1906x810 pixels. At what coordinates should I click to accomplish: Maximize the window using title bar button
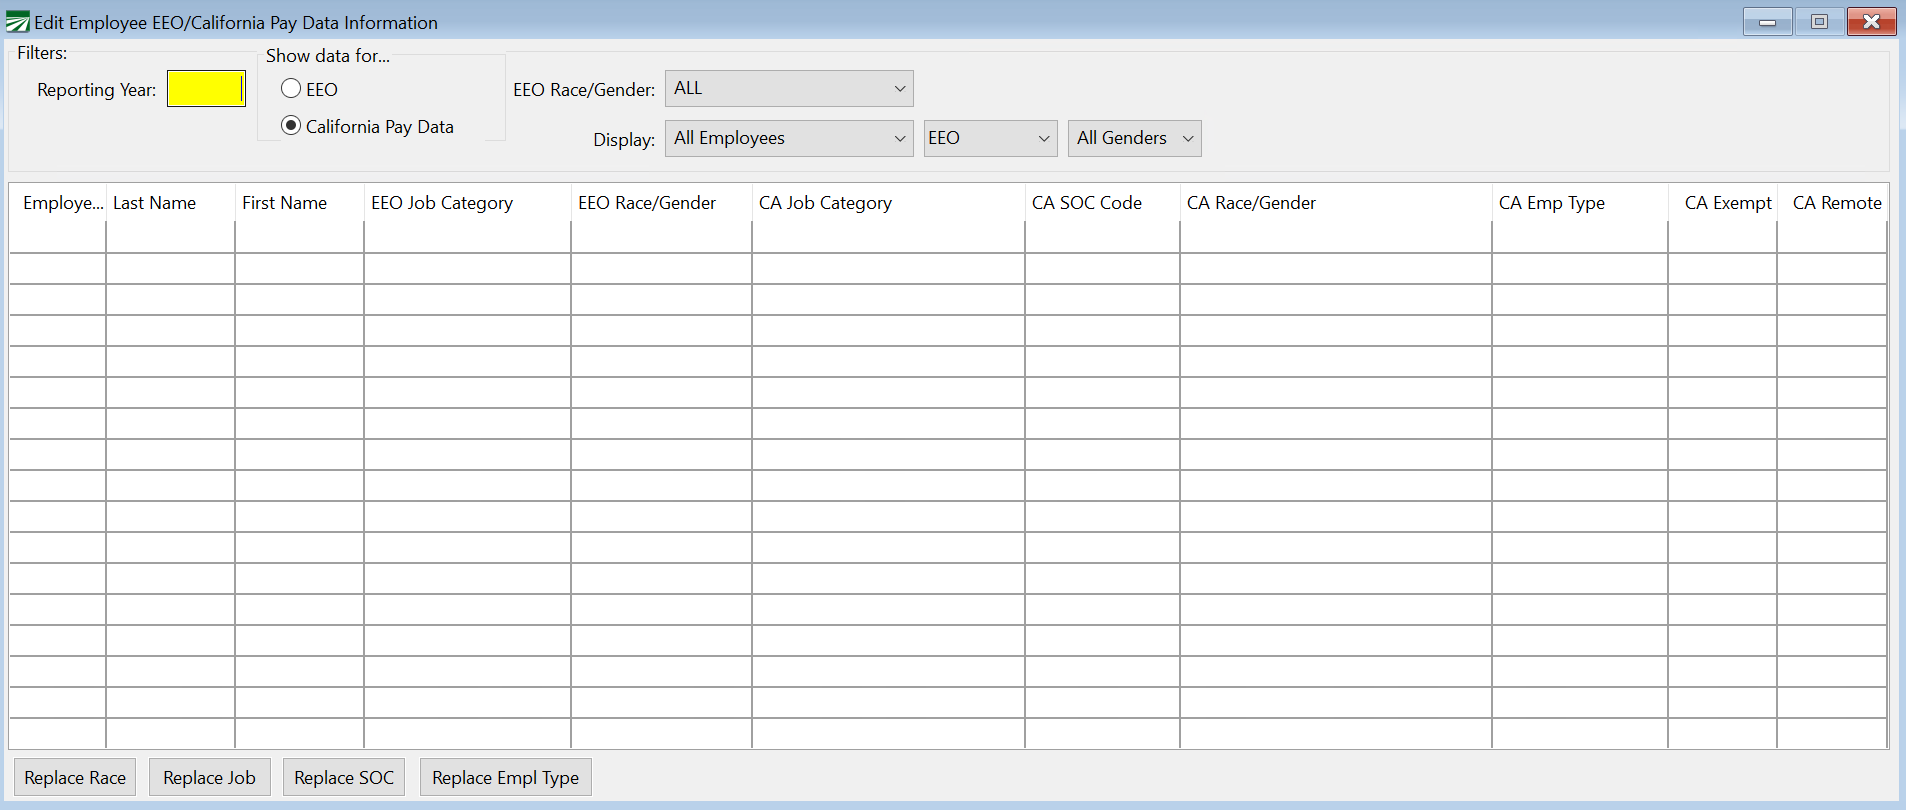coord(1819,22)
